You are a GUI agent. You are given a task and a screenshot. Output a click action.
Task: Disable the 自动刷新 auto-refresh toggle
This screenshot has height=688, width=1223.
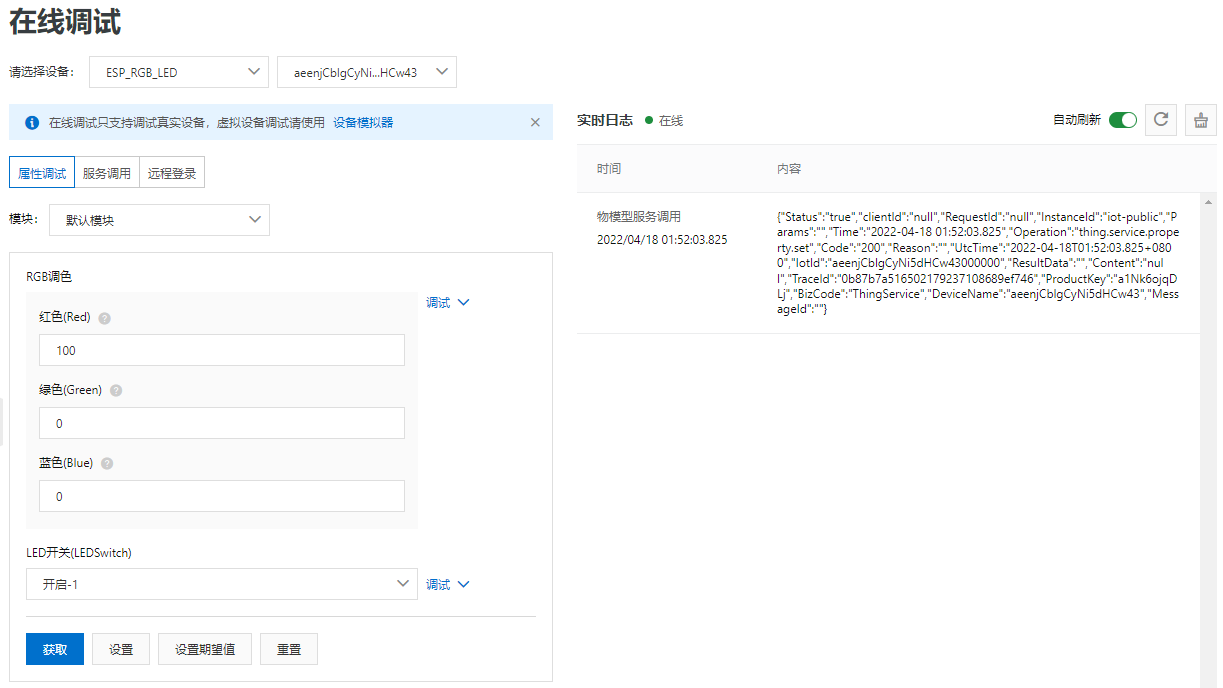(x=1121, y=119)
